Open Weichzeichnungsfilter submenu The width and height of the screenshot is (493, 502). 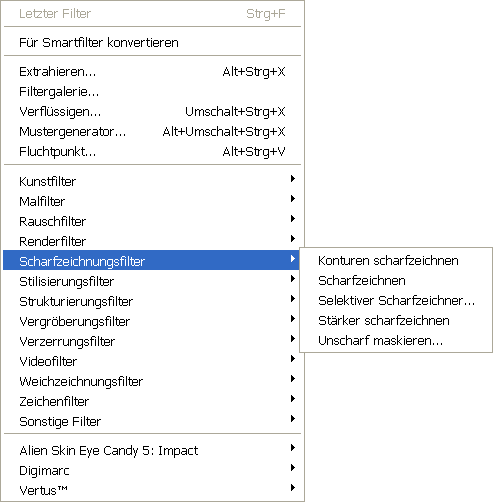tap(152, 381)
